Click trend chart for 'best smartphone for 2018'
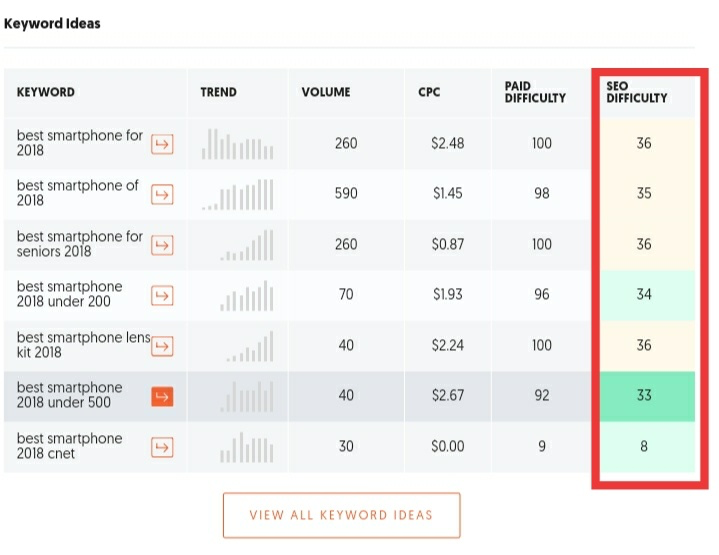The width and height of the screenshot is (719, 555). [x=237, y=144]
